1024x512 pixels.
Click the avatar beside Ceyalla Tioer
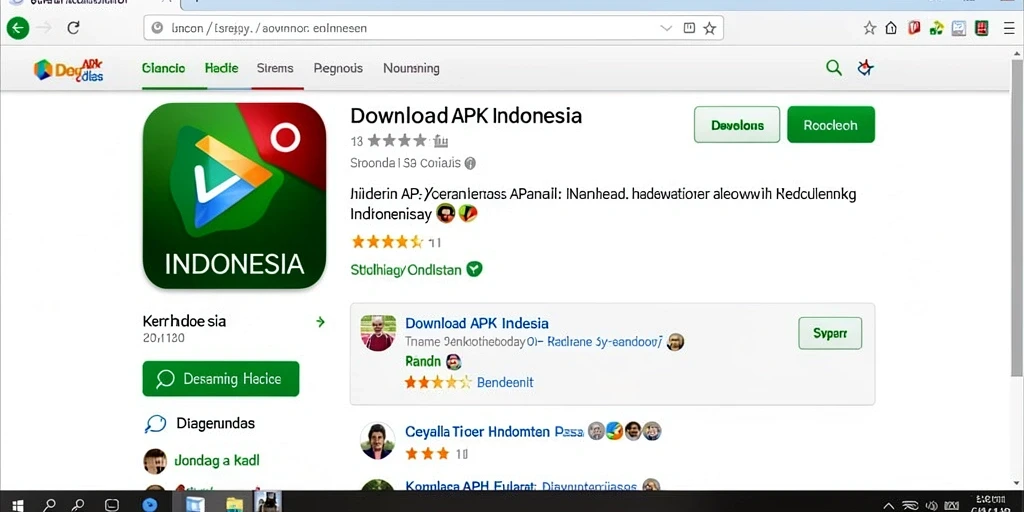click(377, 441)
